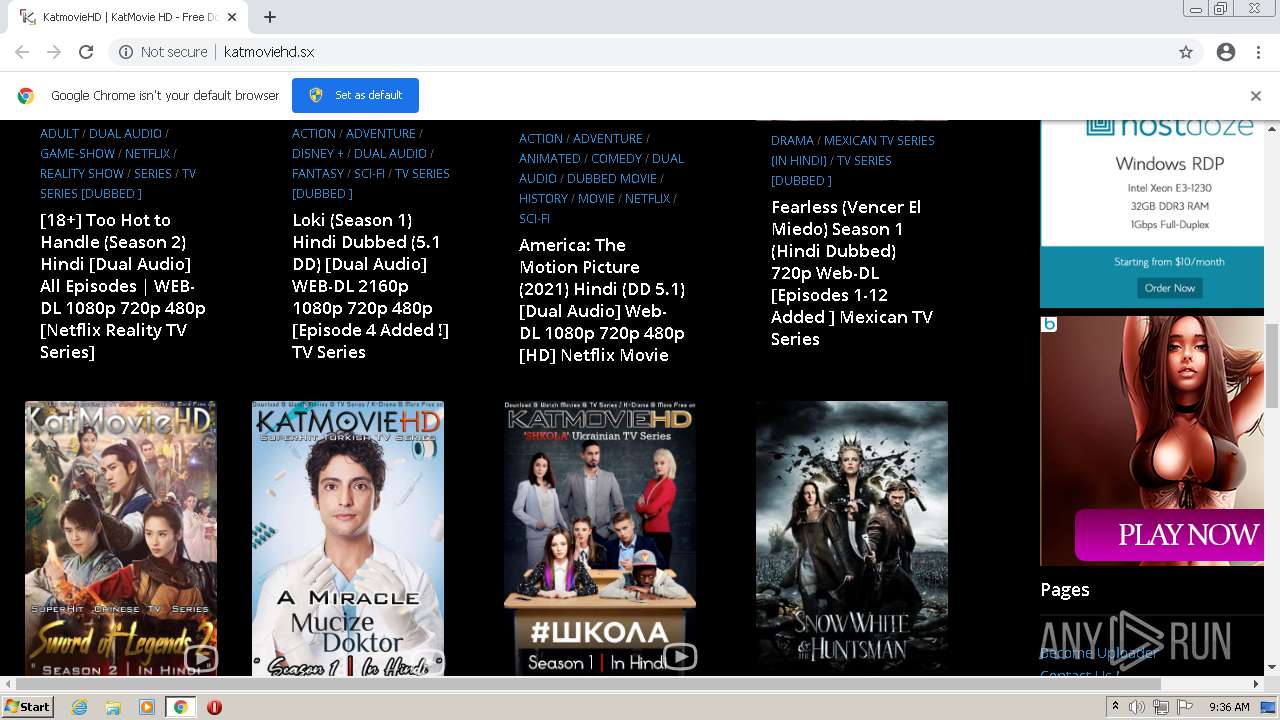Close the KatmovieHD browser tab

pyautogui.click(x=233, y=17)
